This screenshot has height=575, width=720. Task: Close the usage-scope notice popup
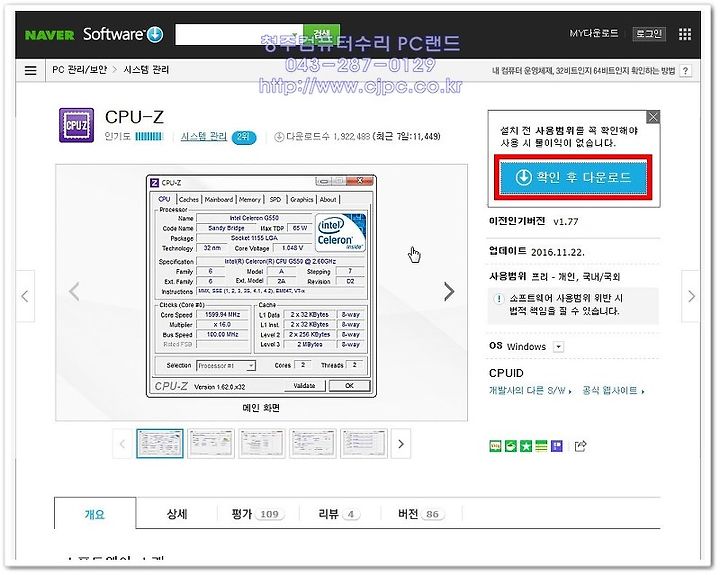[653, 117]
